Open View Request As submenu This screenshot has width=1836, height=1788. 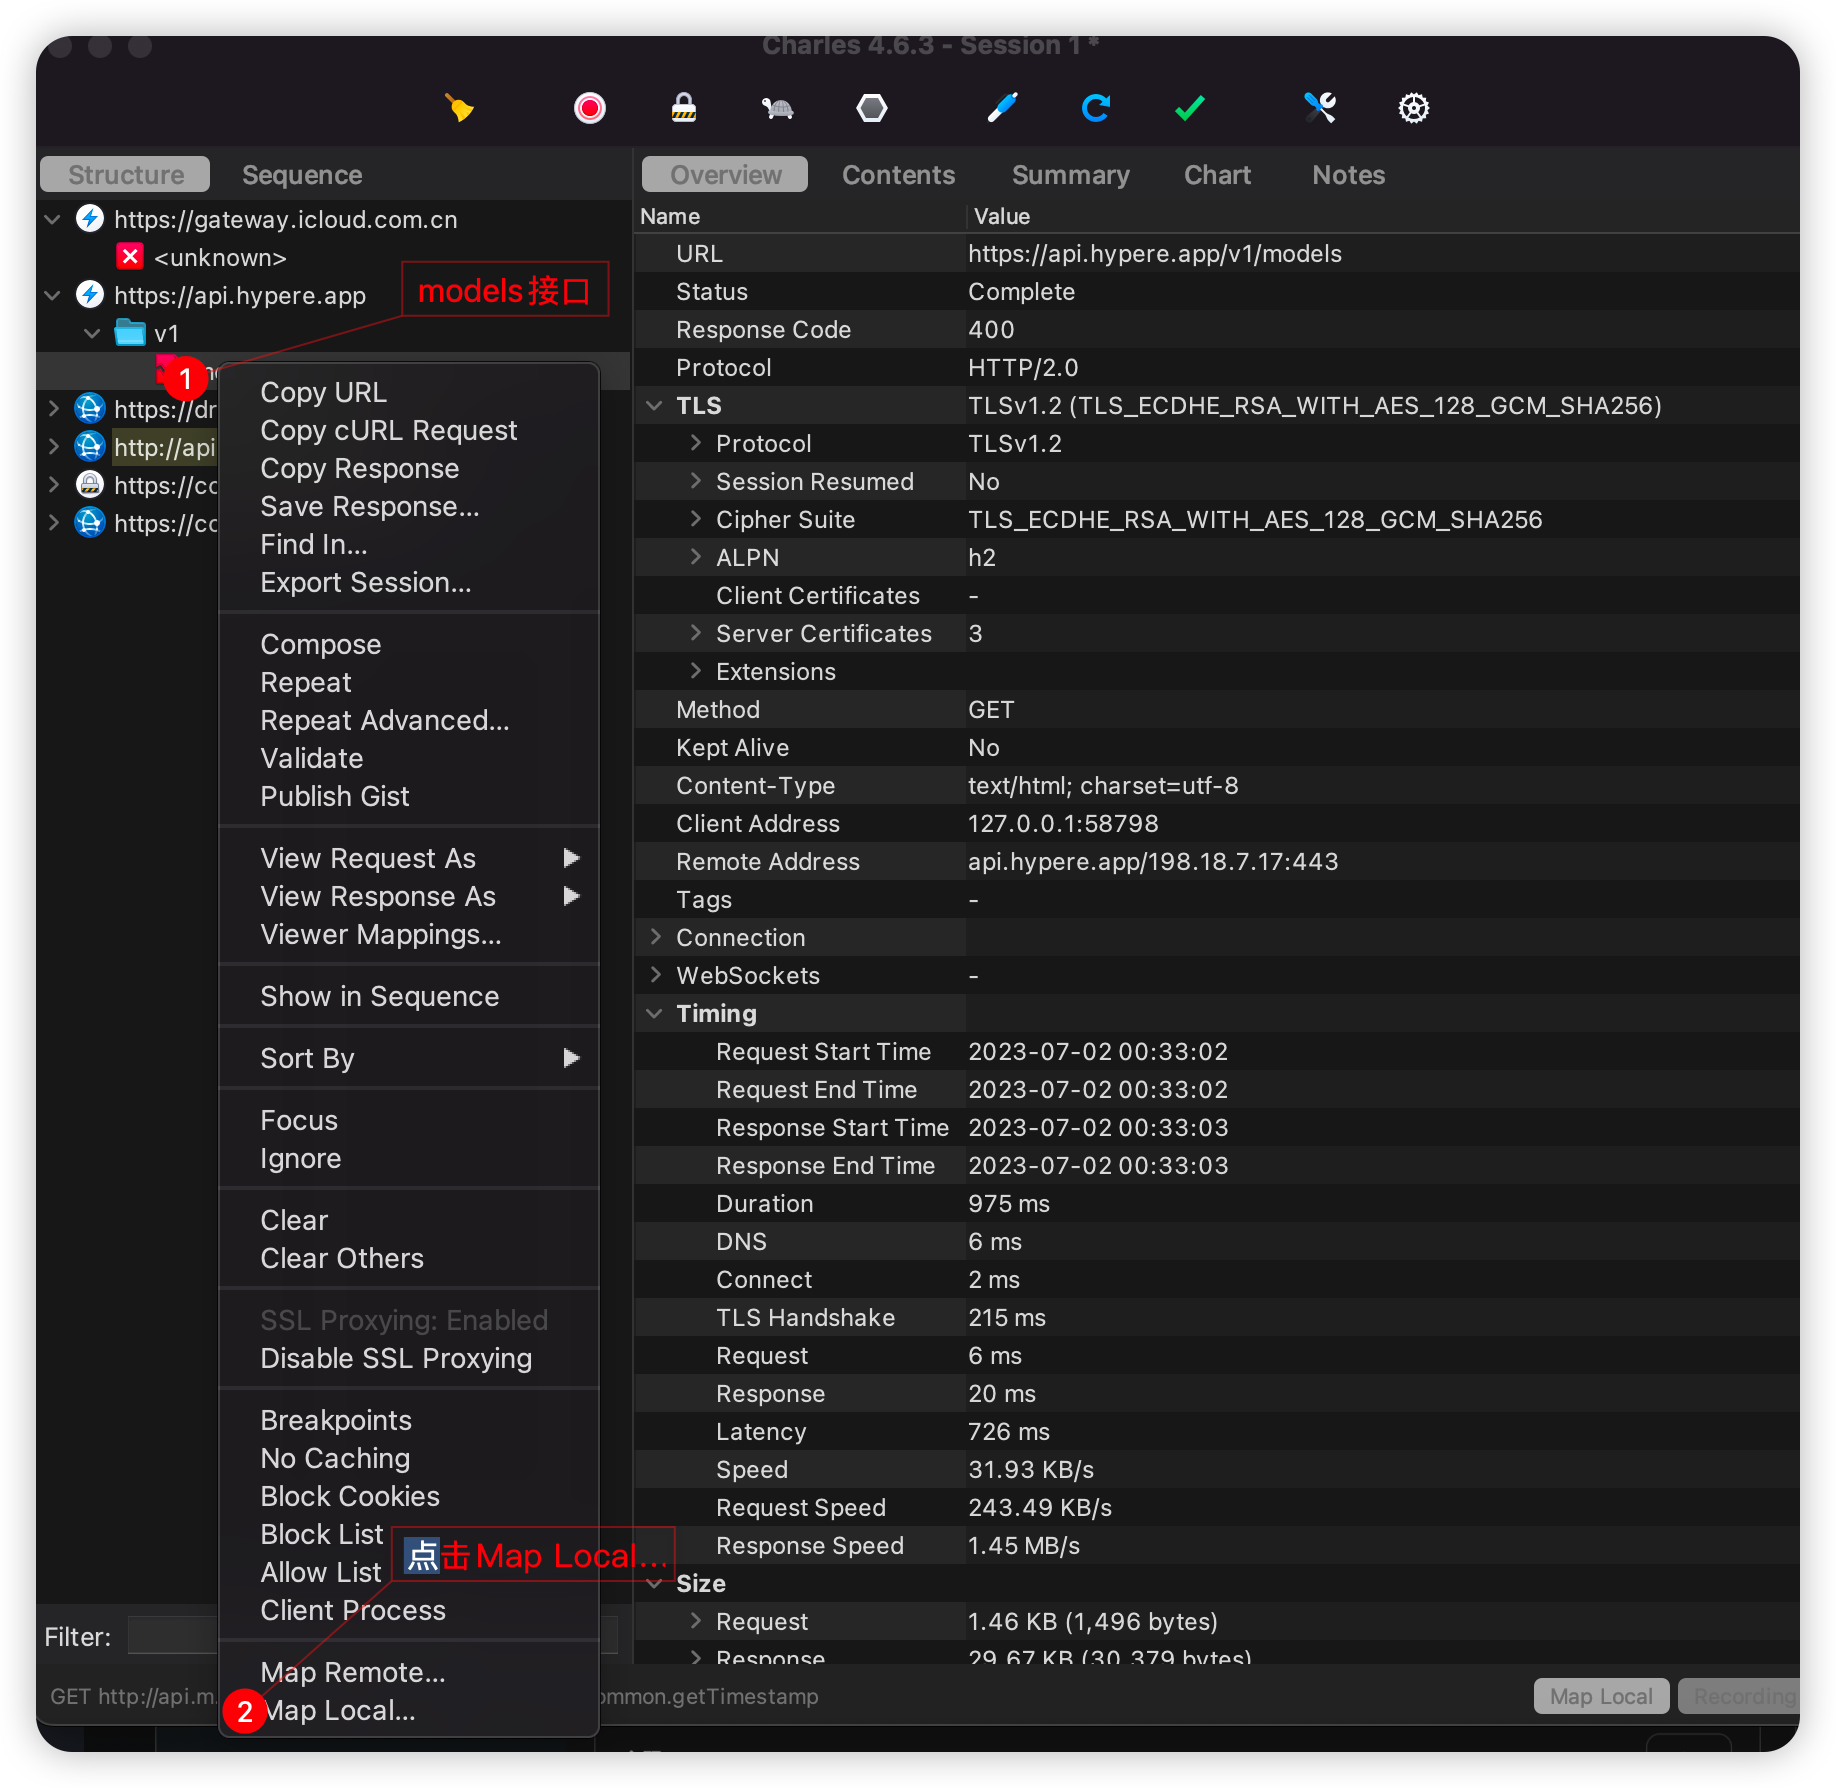(x=409, y=858)
